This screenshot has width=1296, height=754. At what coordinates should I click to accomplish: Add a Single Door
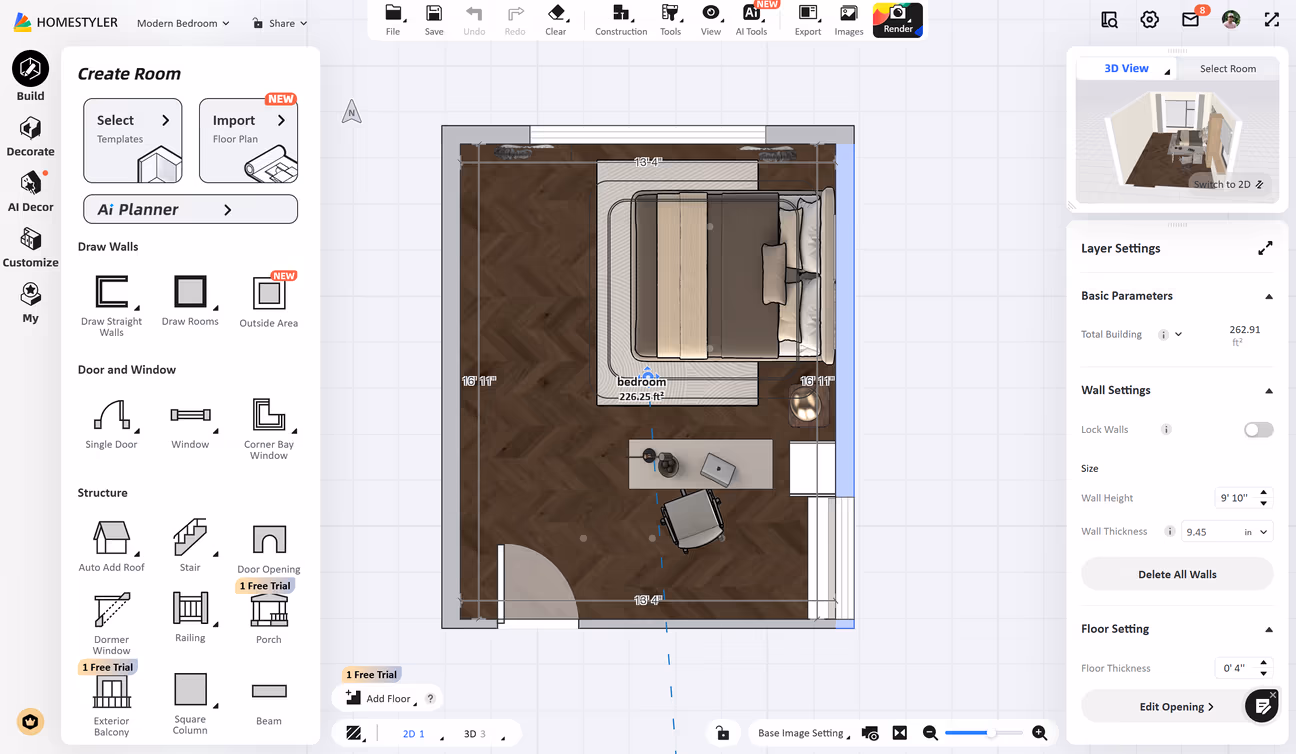click(112, 424)
